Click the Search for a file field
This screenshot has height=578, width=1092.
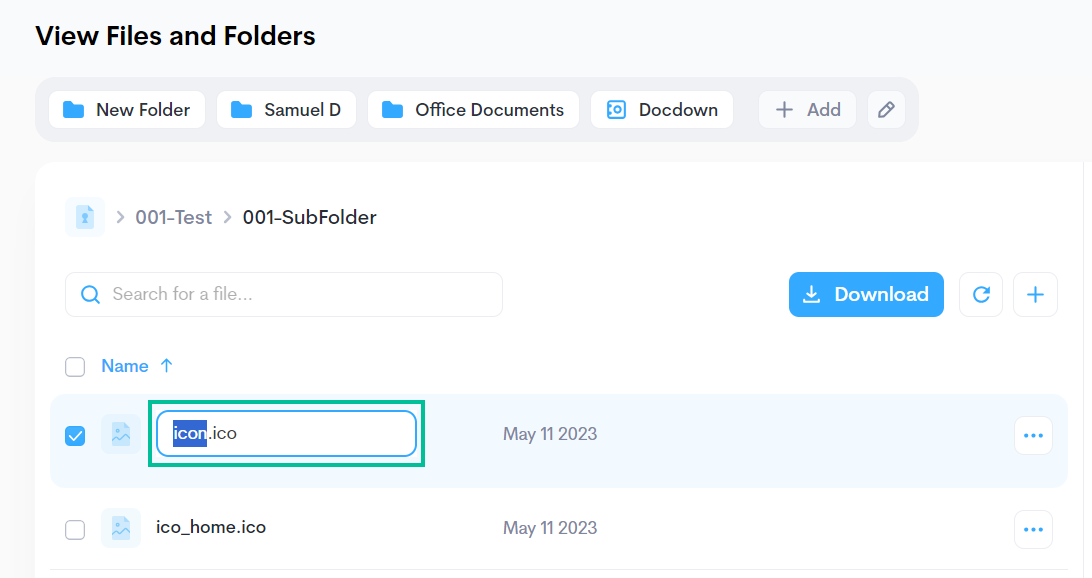point(284,295)
